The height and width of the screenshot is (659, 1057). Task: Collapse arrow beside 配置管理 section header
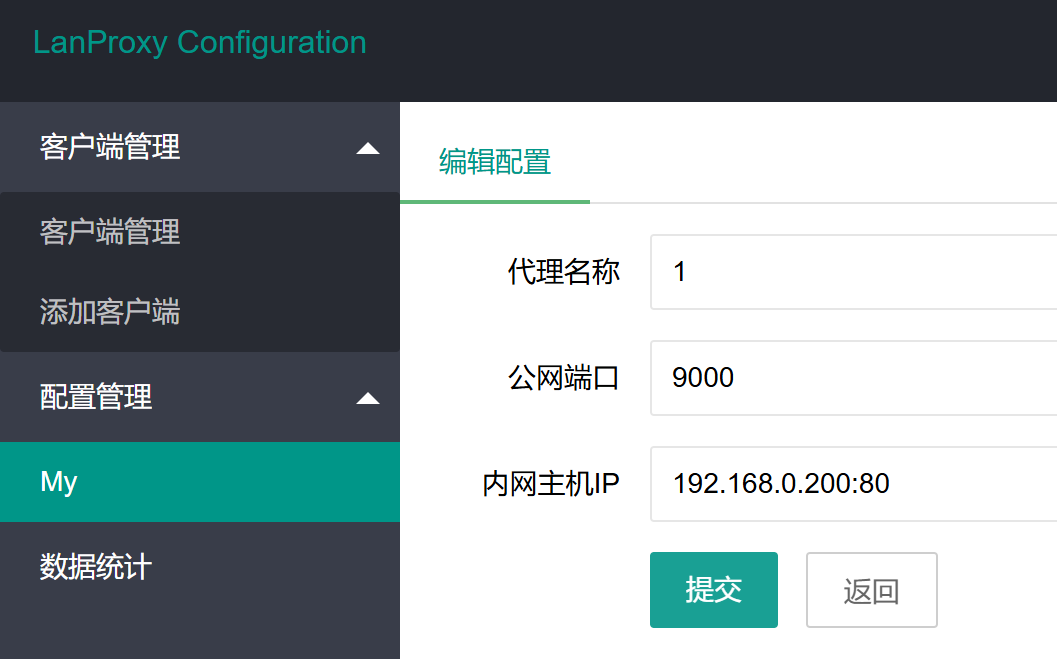click(368, 399)
